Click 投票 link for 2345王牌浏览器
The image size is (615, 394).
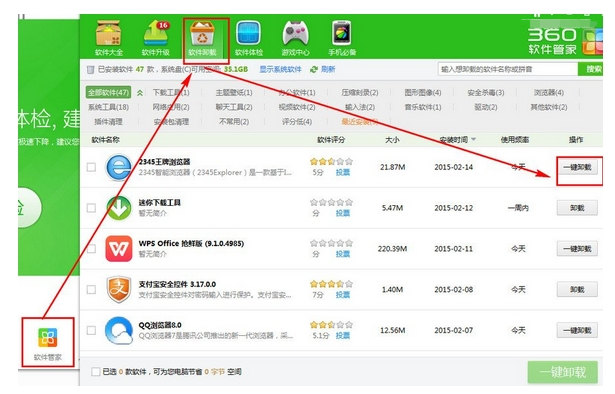coord(343,172)
